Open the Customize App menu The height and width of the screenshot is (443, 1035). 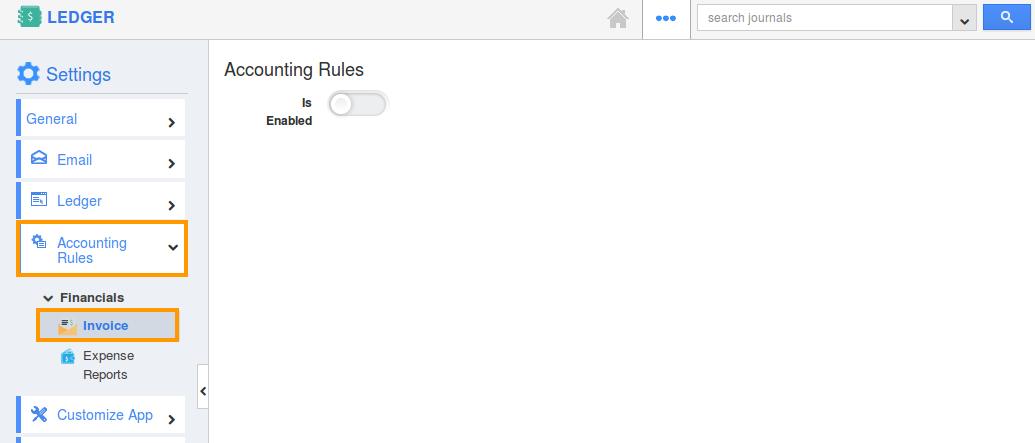(x=100, y=415)
